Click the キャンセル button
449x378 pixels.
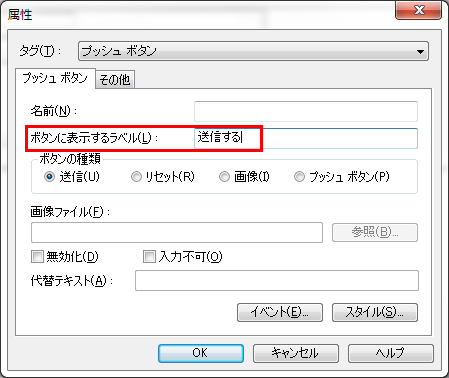pyautogui.click(x=296, y=353)
